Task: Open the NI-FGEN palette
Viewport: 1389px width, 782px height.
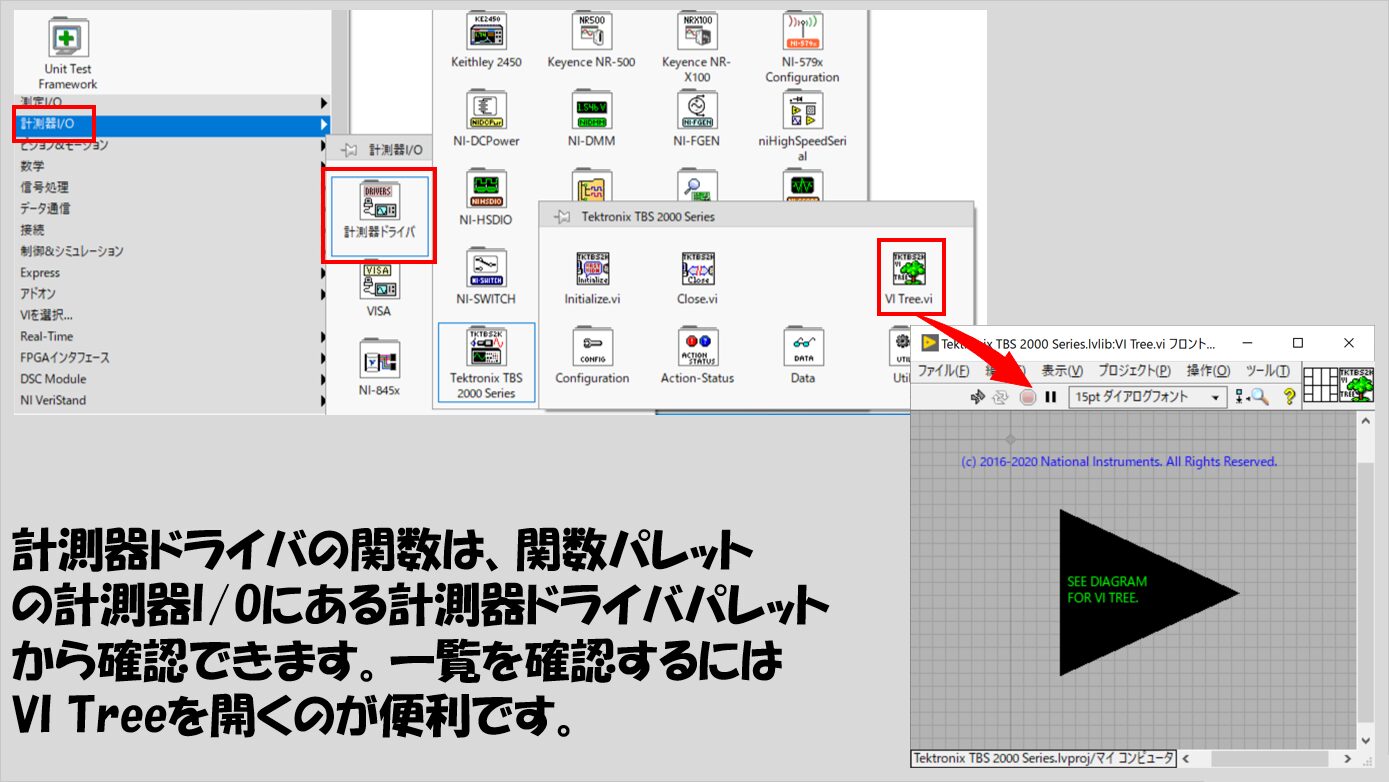Action: click(x=697, y=119)
